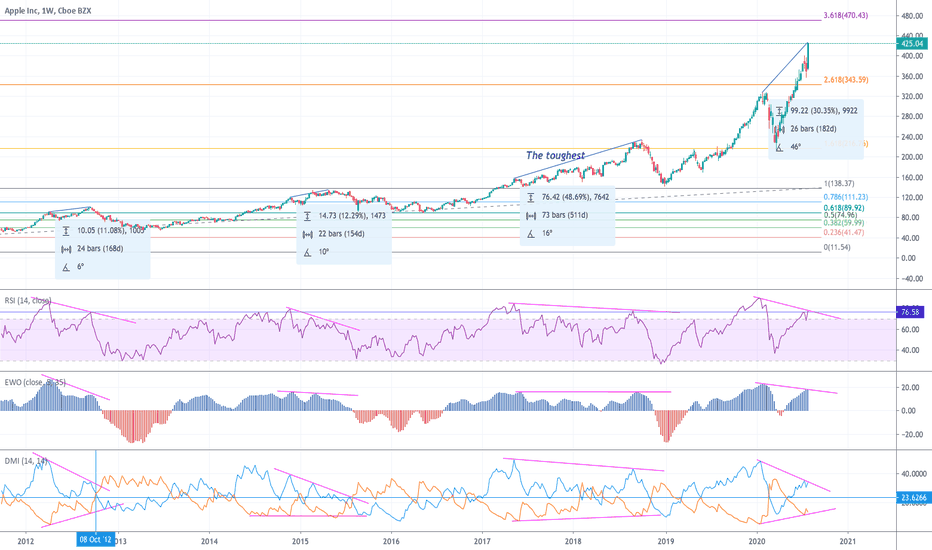Screen dimensions: 932x550
Task: Click the 40.0000 DMI scale label
Action: pos(914,474)
